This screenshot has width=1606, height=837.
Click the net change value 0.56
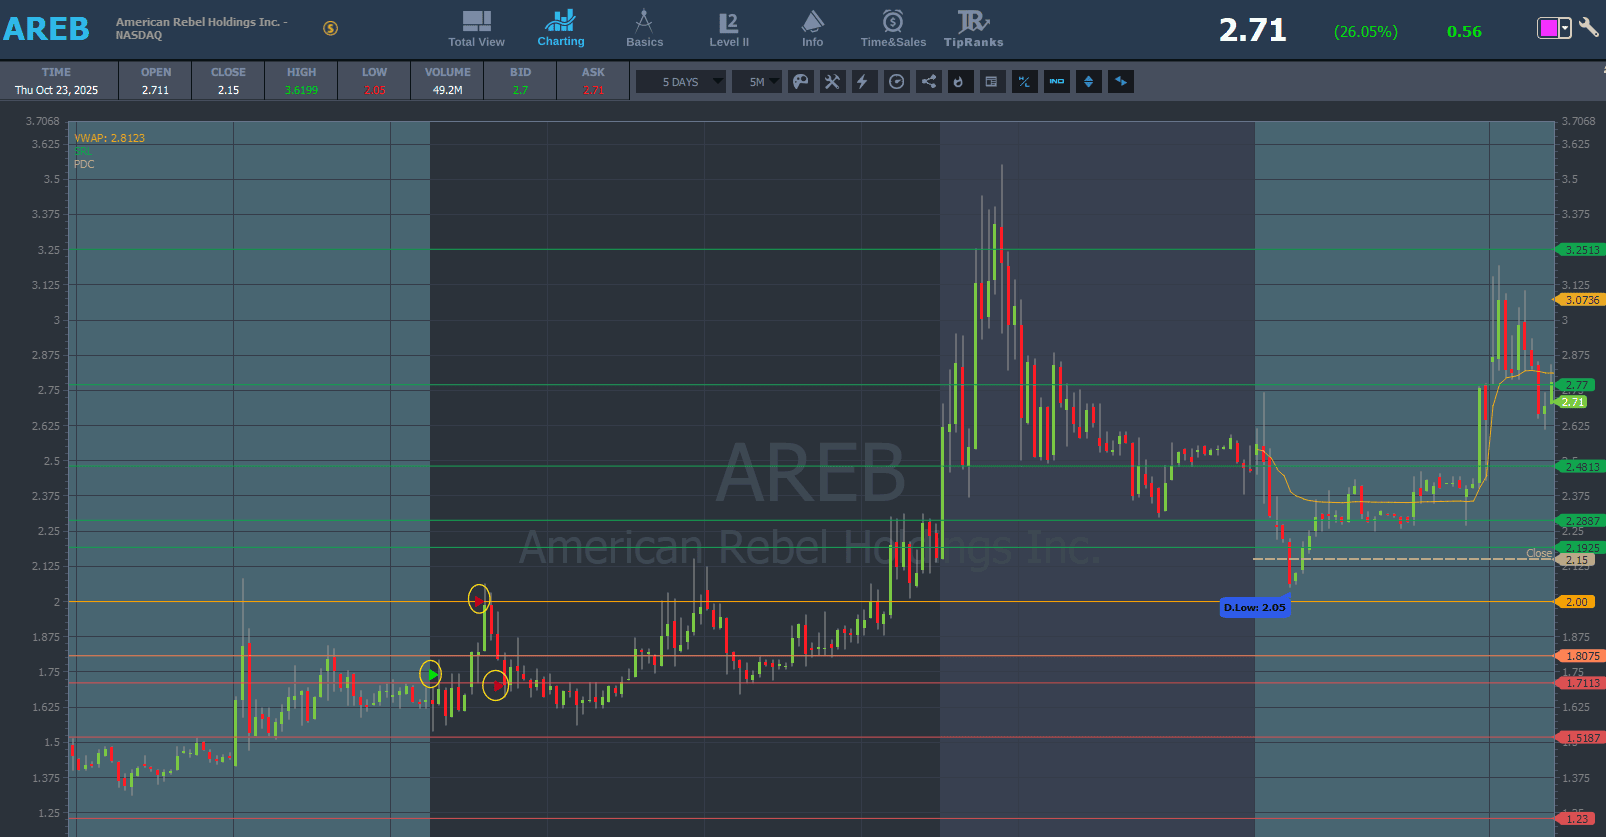1464,32
